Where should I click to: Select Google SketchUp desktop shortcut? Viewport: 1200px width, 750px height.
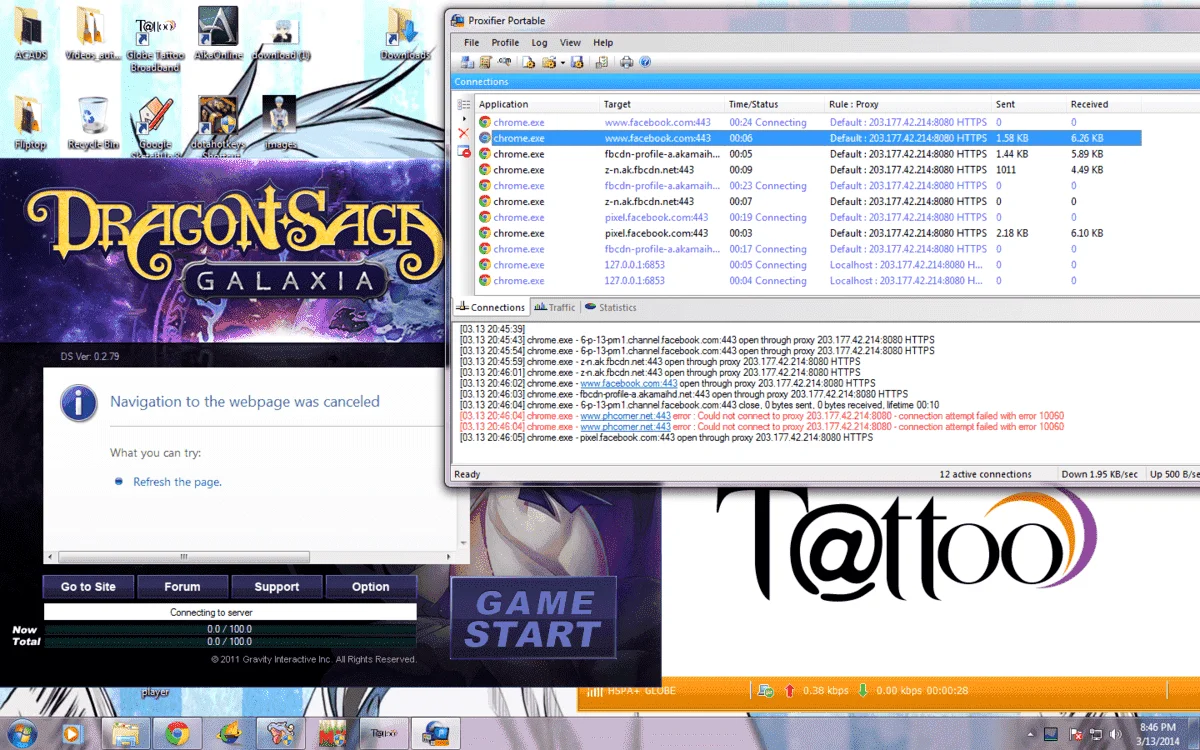pyautogui.click(x=155, y=128)
